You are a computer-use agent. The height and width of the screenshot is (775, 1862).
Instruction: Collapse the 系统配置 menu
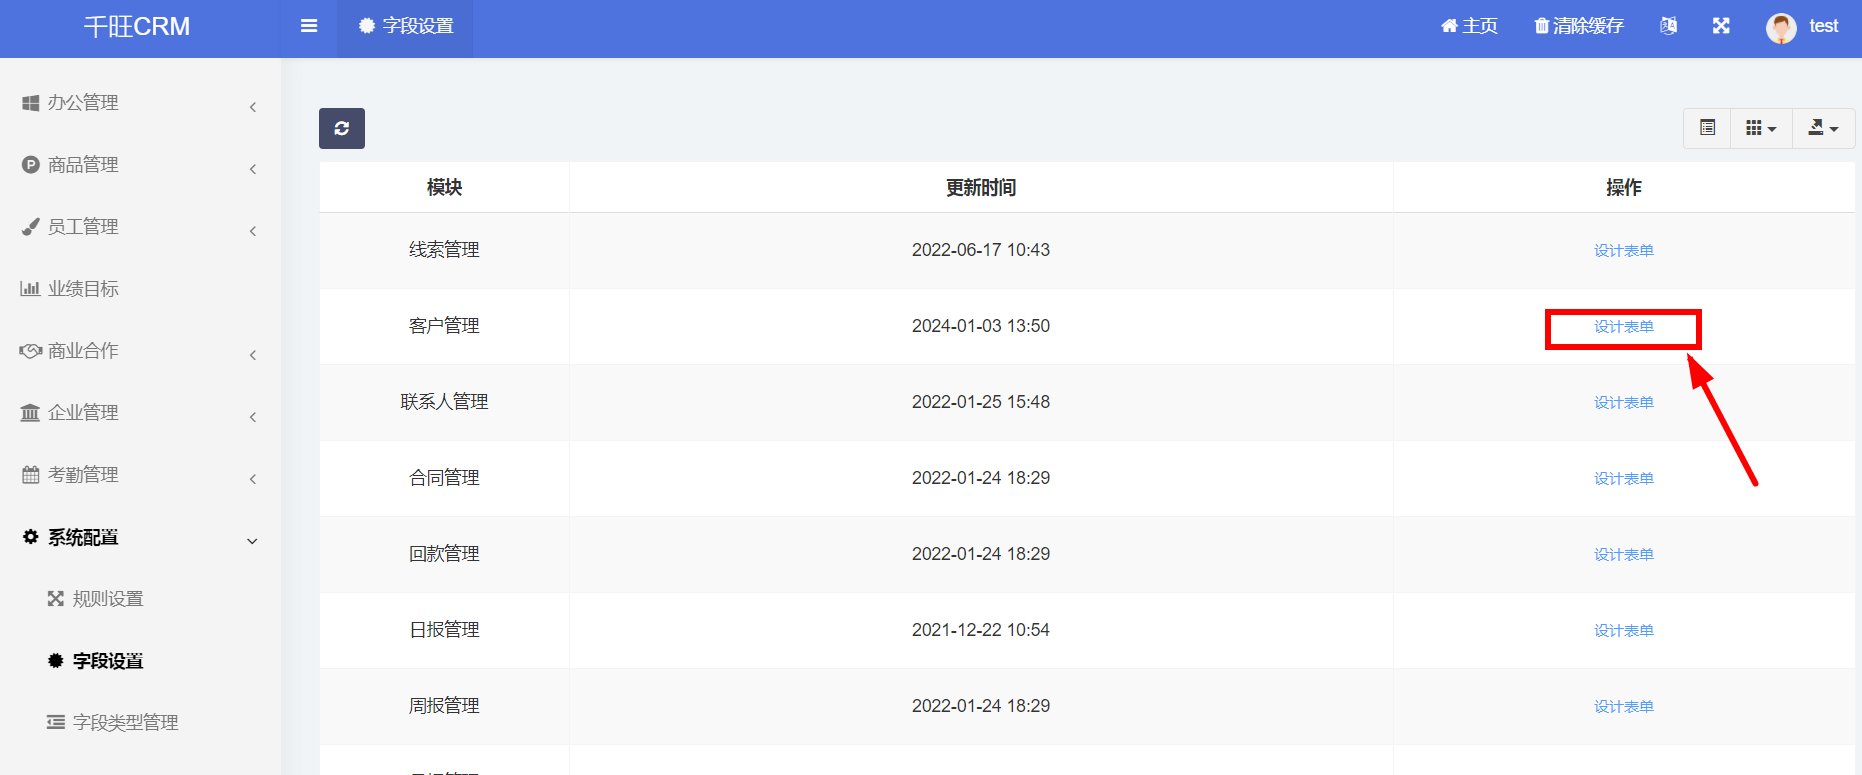(x=140, y=537)
